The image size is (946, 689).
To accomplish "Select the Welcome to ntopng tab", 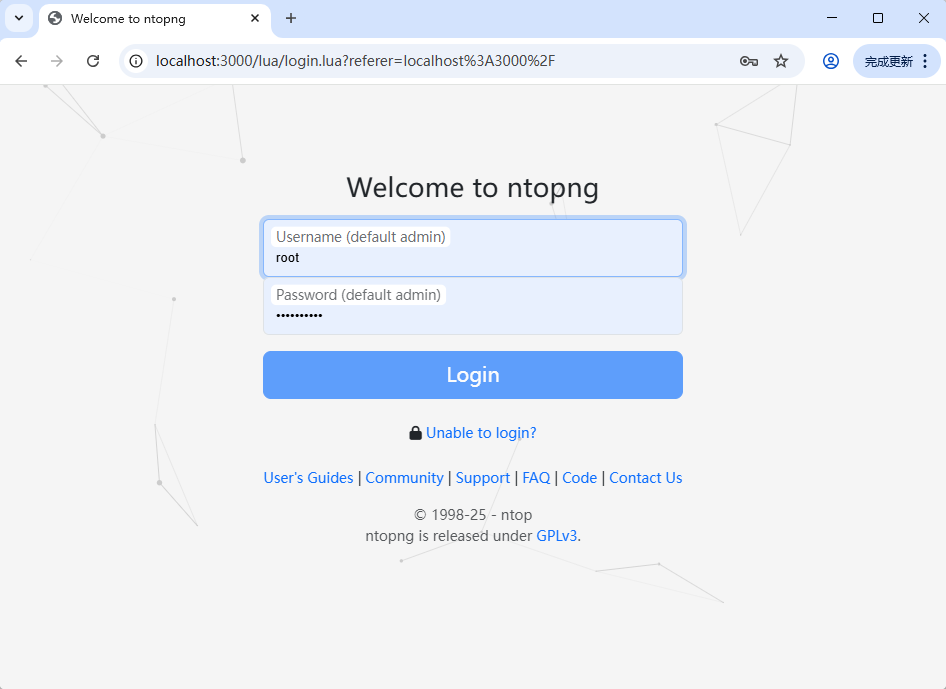I will (x=154, y=19).
